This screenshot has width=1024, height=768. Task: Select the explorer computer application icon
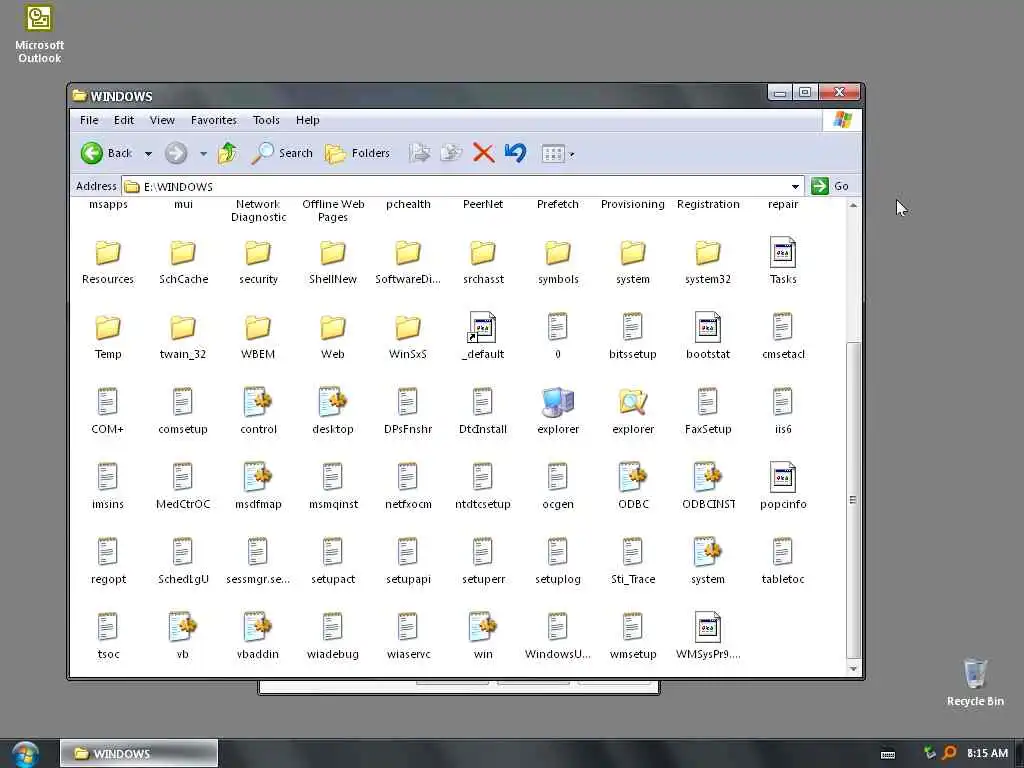pos(558,411)
